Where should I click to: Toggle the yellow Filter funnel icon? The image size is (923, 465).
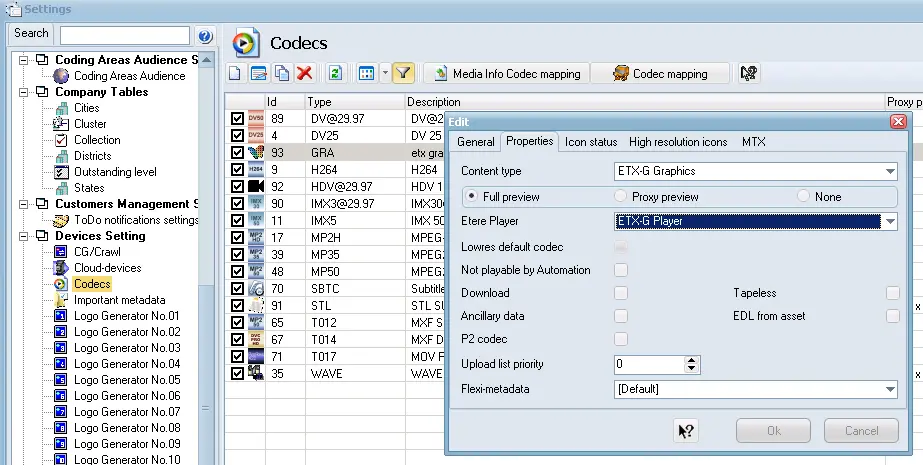403,73
